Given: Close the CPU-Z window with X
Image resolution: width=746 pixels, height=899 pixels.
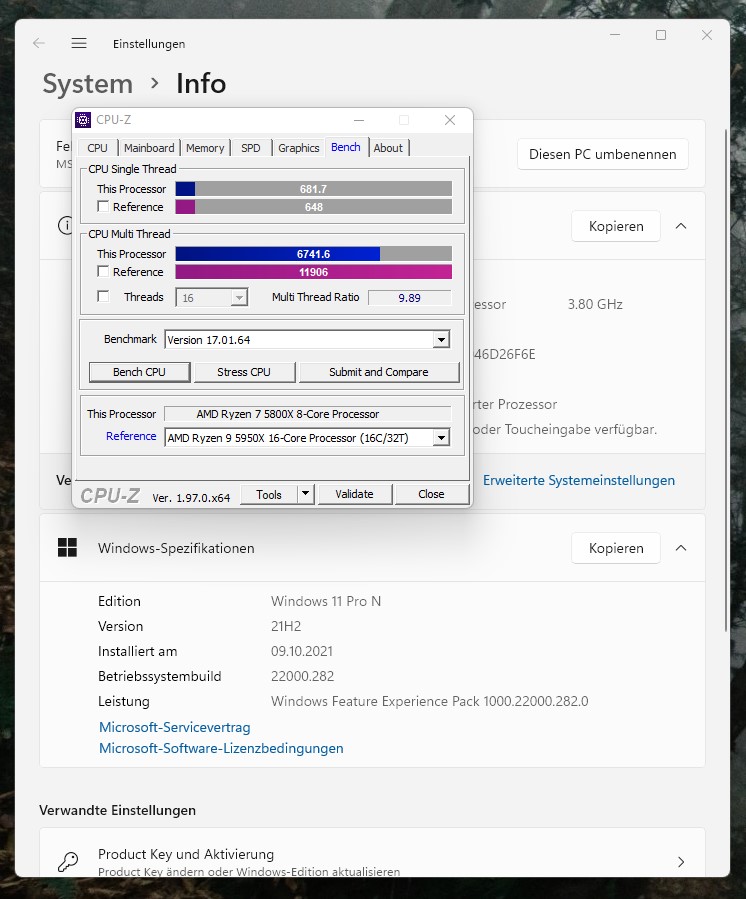Looking at the screenshot, I should [450, 120].
